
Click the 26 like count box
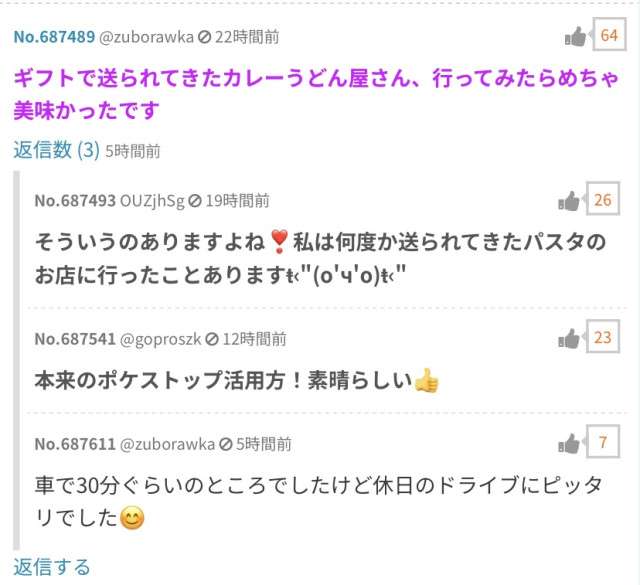[x=603, y=199]
